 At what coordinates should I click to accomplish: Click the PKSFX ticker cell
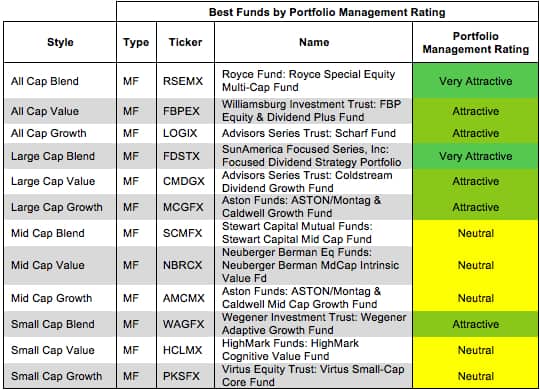pyautogui.click(x=181, y=376)
